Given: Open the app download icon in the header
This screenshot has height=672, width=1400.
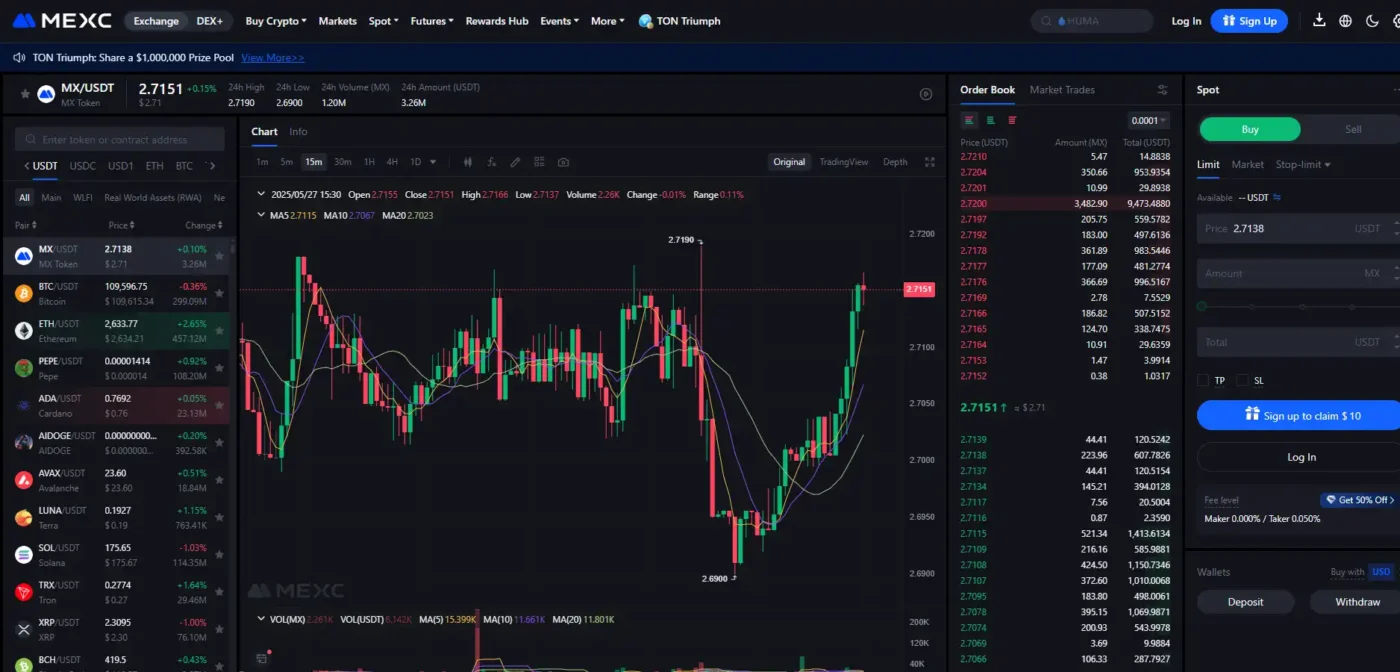Looking at the screenshot, I should pyautogui.click(x=1319, y=21).
